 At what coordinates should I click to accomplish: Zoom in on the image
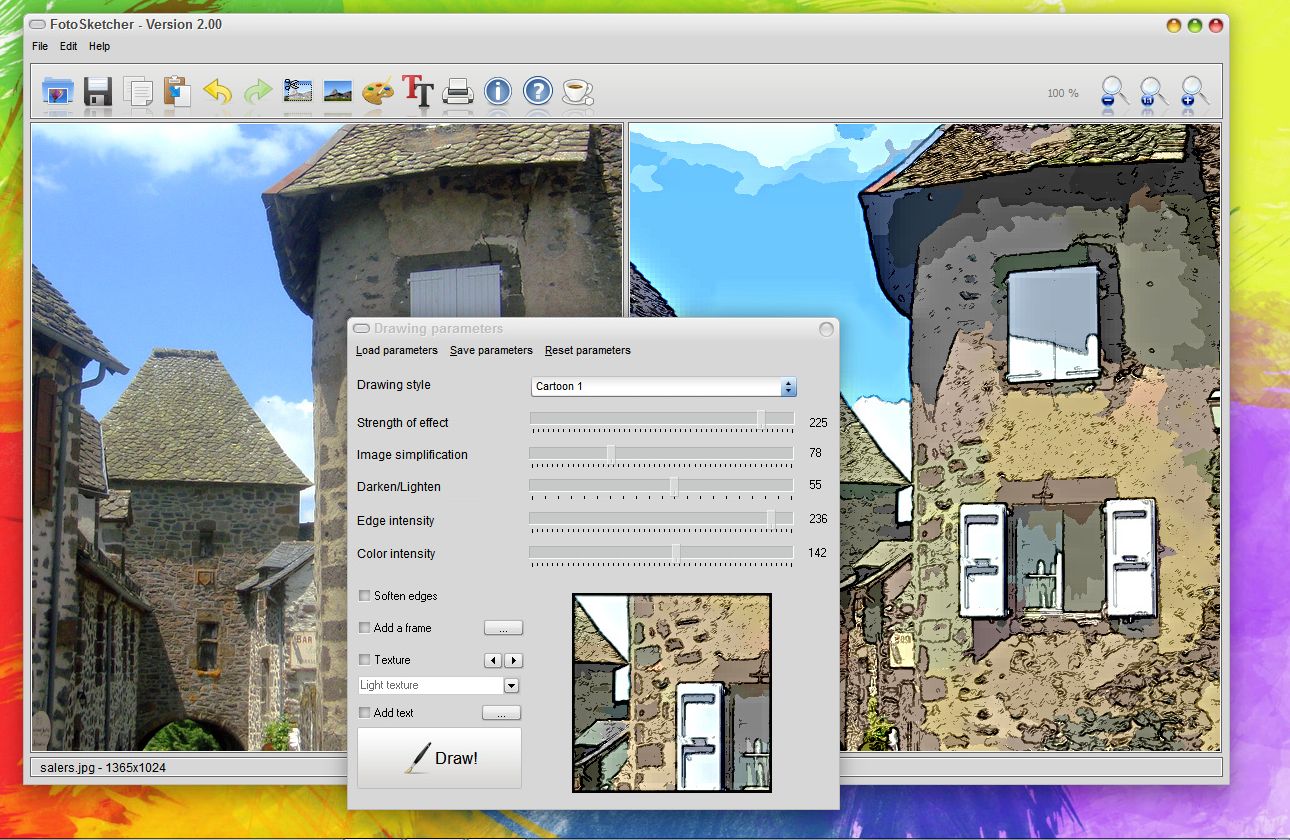(x=1192, y=93)
